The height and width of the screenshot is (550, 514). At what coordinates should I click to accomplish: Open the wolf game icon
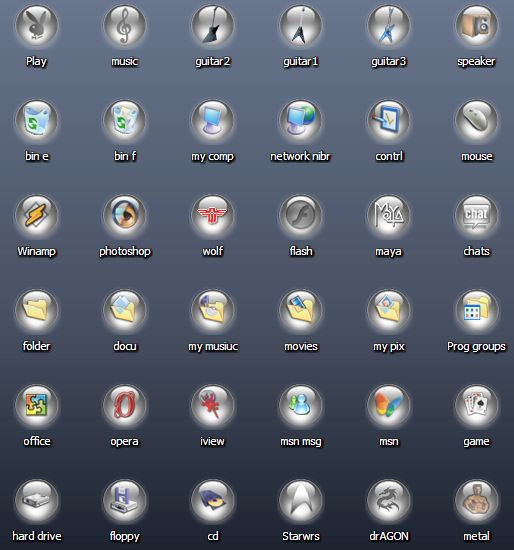pos(213,215)
